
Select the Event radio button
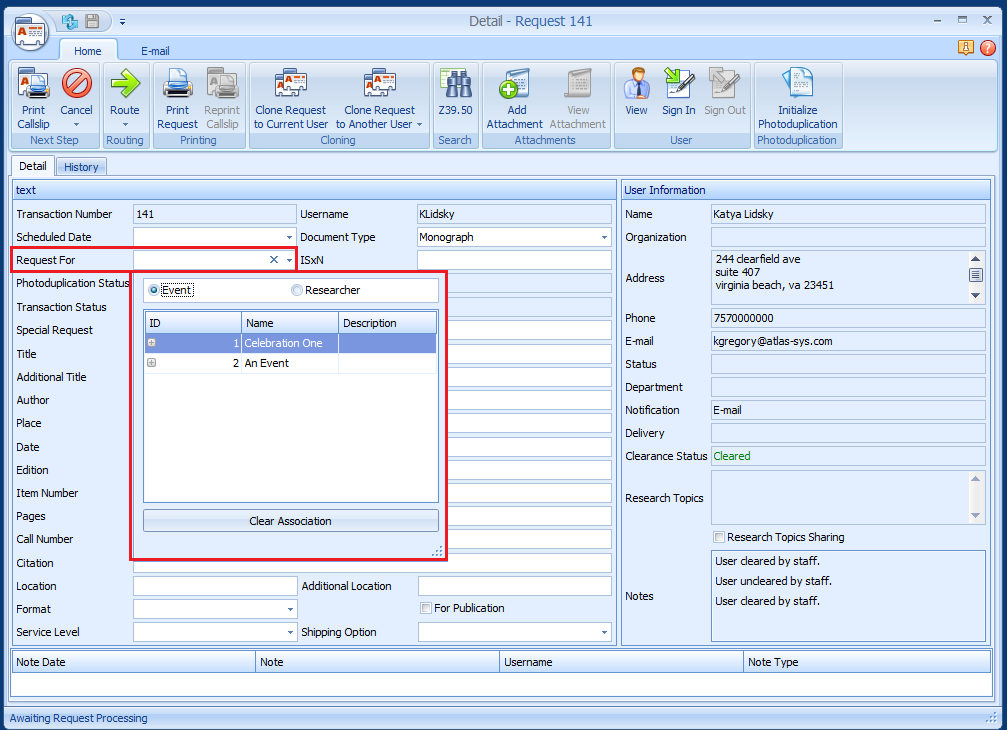point(154,290)
